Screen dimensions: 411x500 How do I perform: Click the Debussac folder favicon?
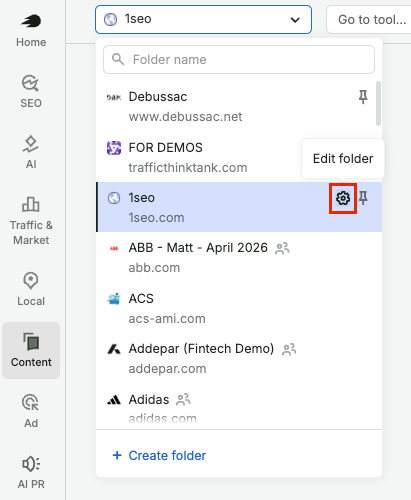tap(114, 97)
